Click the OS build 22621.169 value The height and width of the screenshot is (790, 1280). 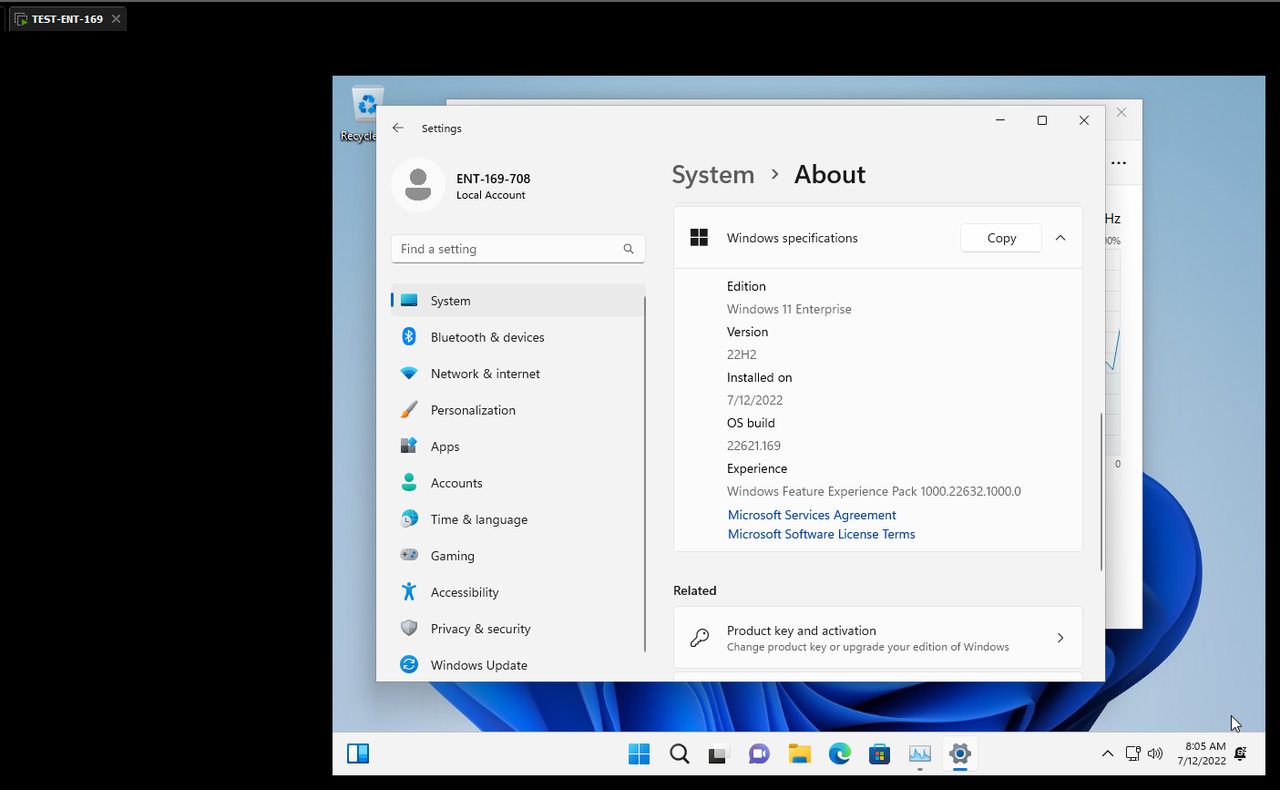click(754, 446)
